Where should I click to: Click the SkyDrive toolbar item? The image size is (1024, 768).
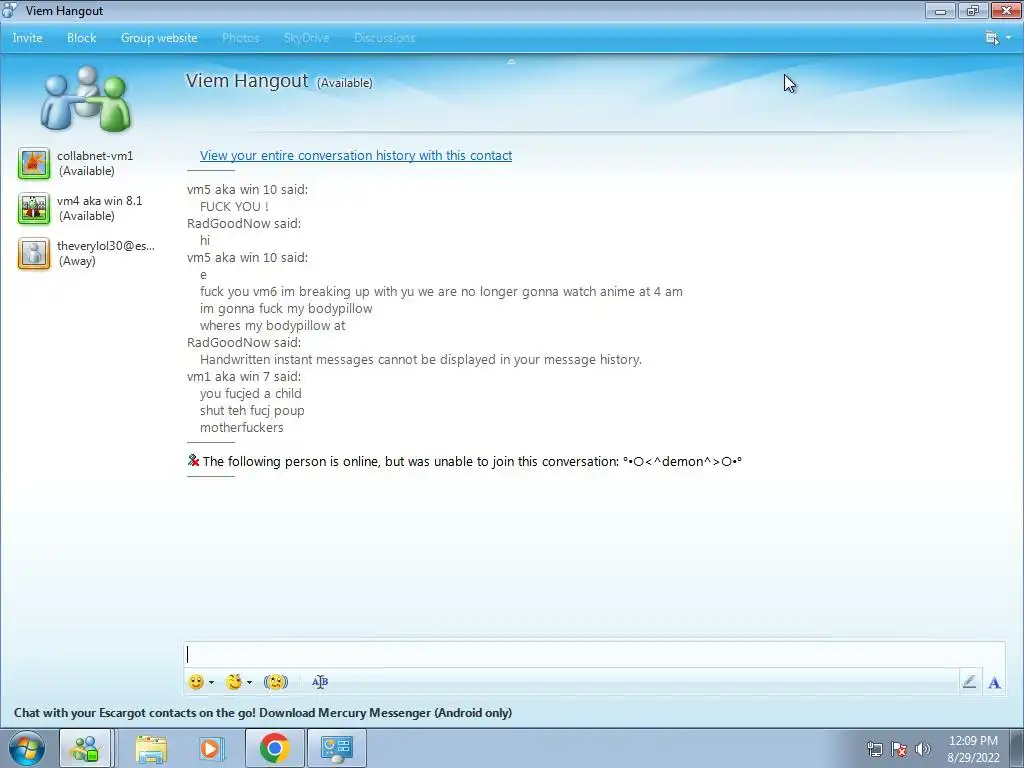coord(306,38)
